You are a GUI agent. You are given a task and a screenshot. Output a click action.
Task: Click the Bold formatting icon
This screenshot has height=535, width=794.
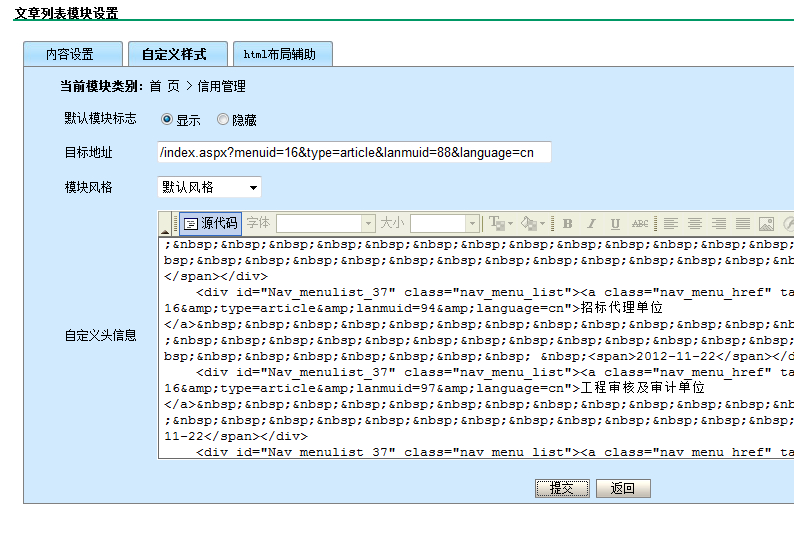[568, 223]
